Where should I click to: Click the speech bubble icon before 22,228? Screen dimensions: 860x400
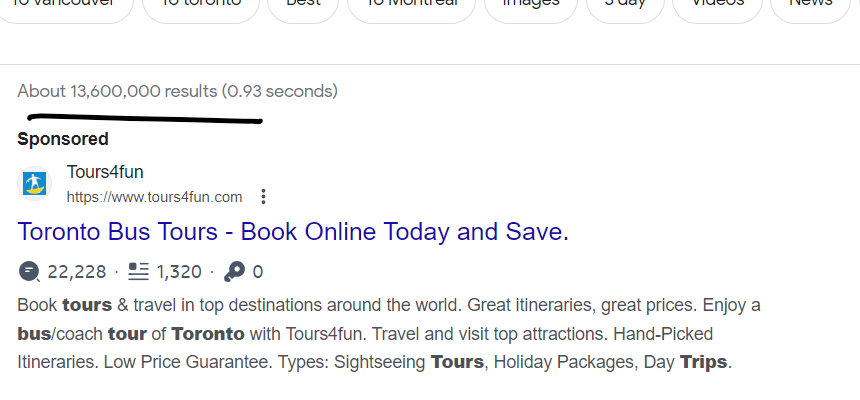(29, 272)
